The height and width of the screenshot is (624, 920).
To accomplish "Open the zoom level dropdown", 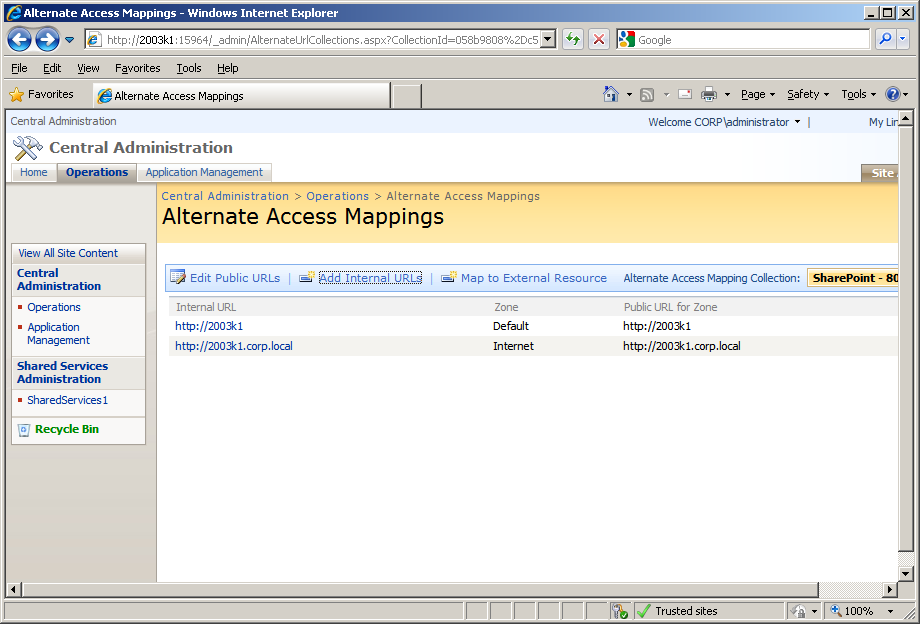I will coord(889,610).
